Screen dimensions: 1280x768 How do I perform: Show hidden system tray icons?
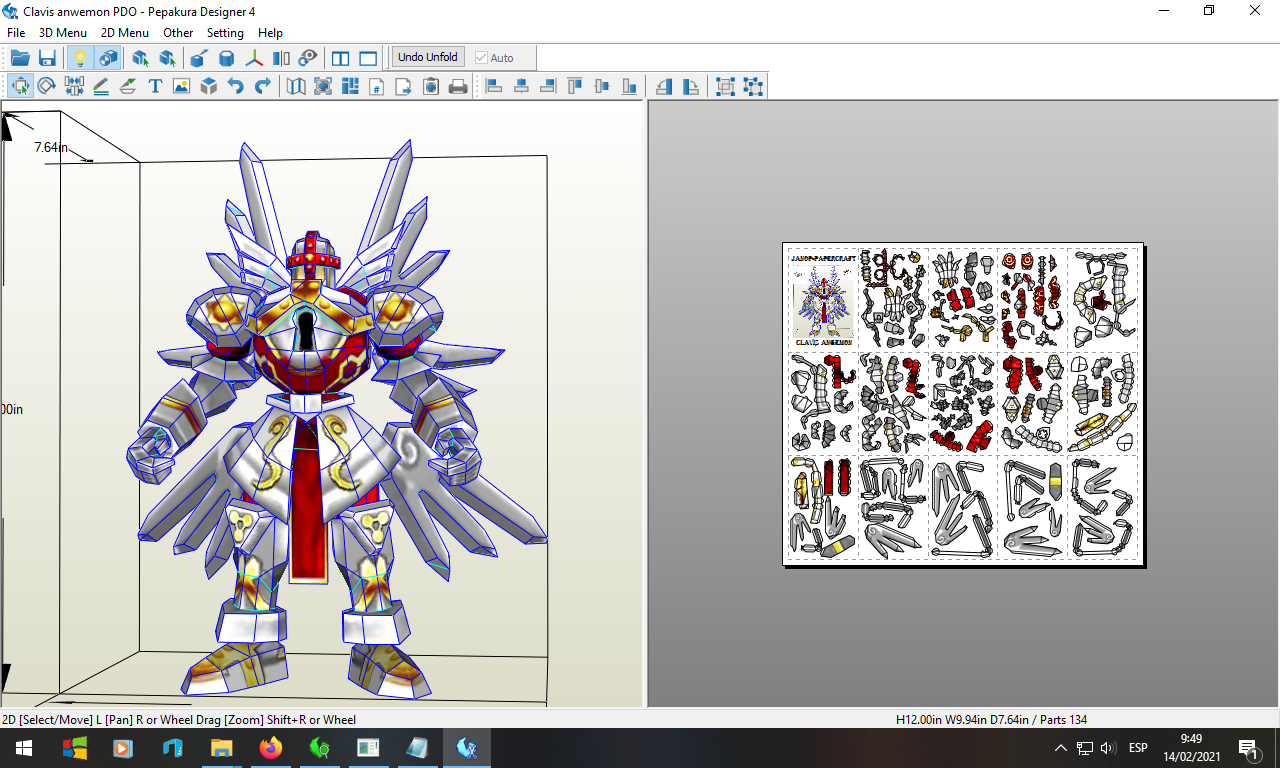tap(1061, 748)
